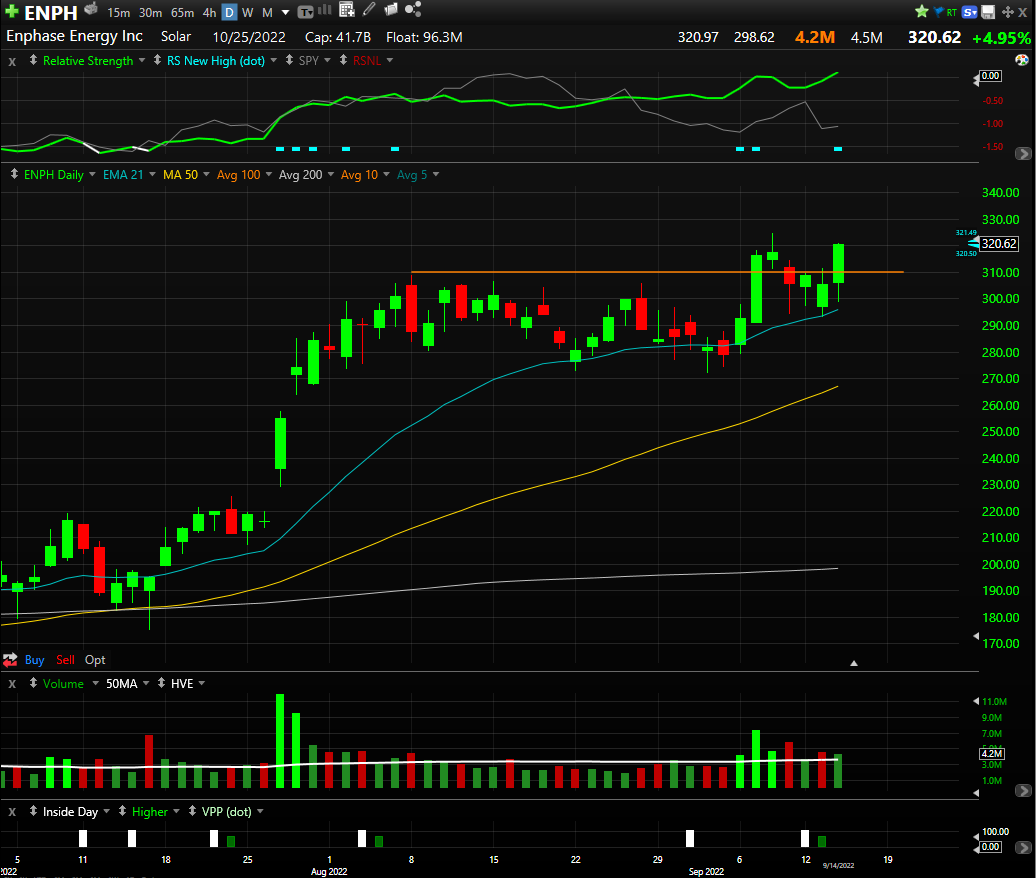Image resolution: width=1036 pixels, height=878 pixels.
Task: Click the 4.2M volume marker on scale
Action: pos(992,753)
